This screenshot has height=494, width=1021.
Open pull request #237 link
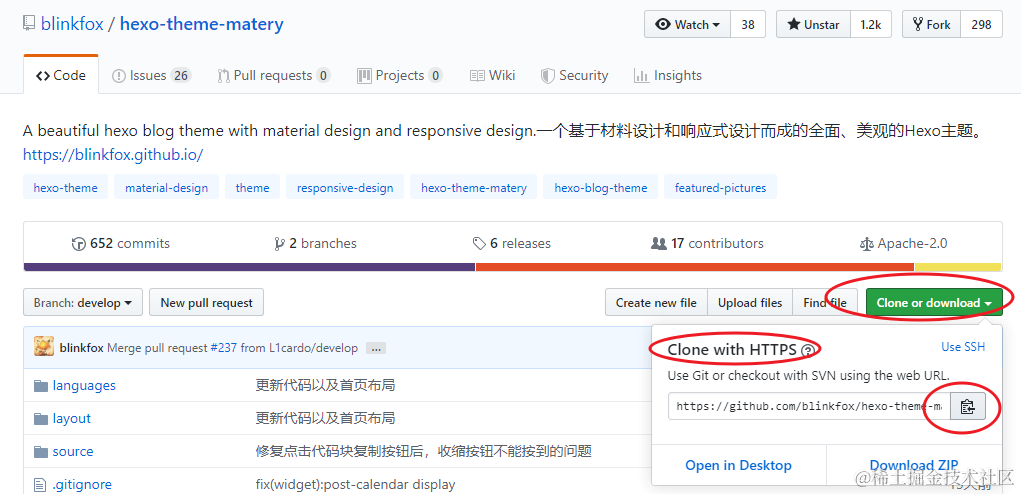224,348
